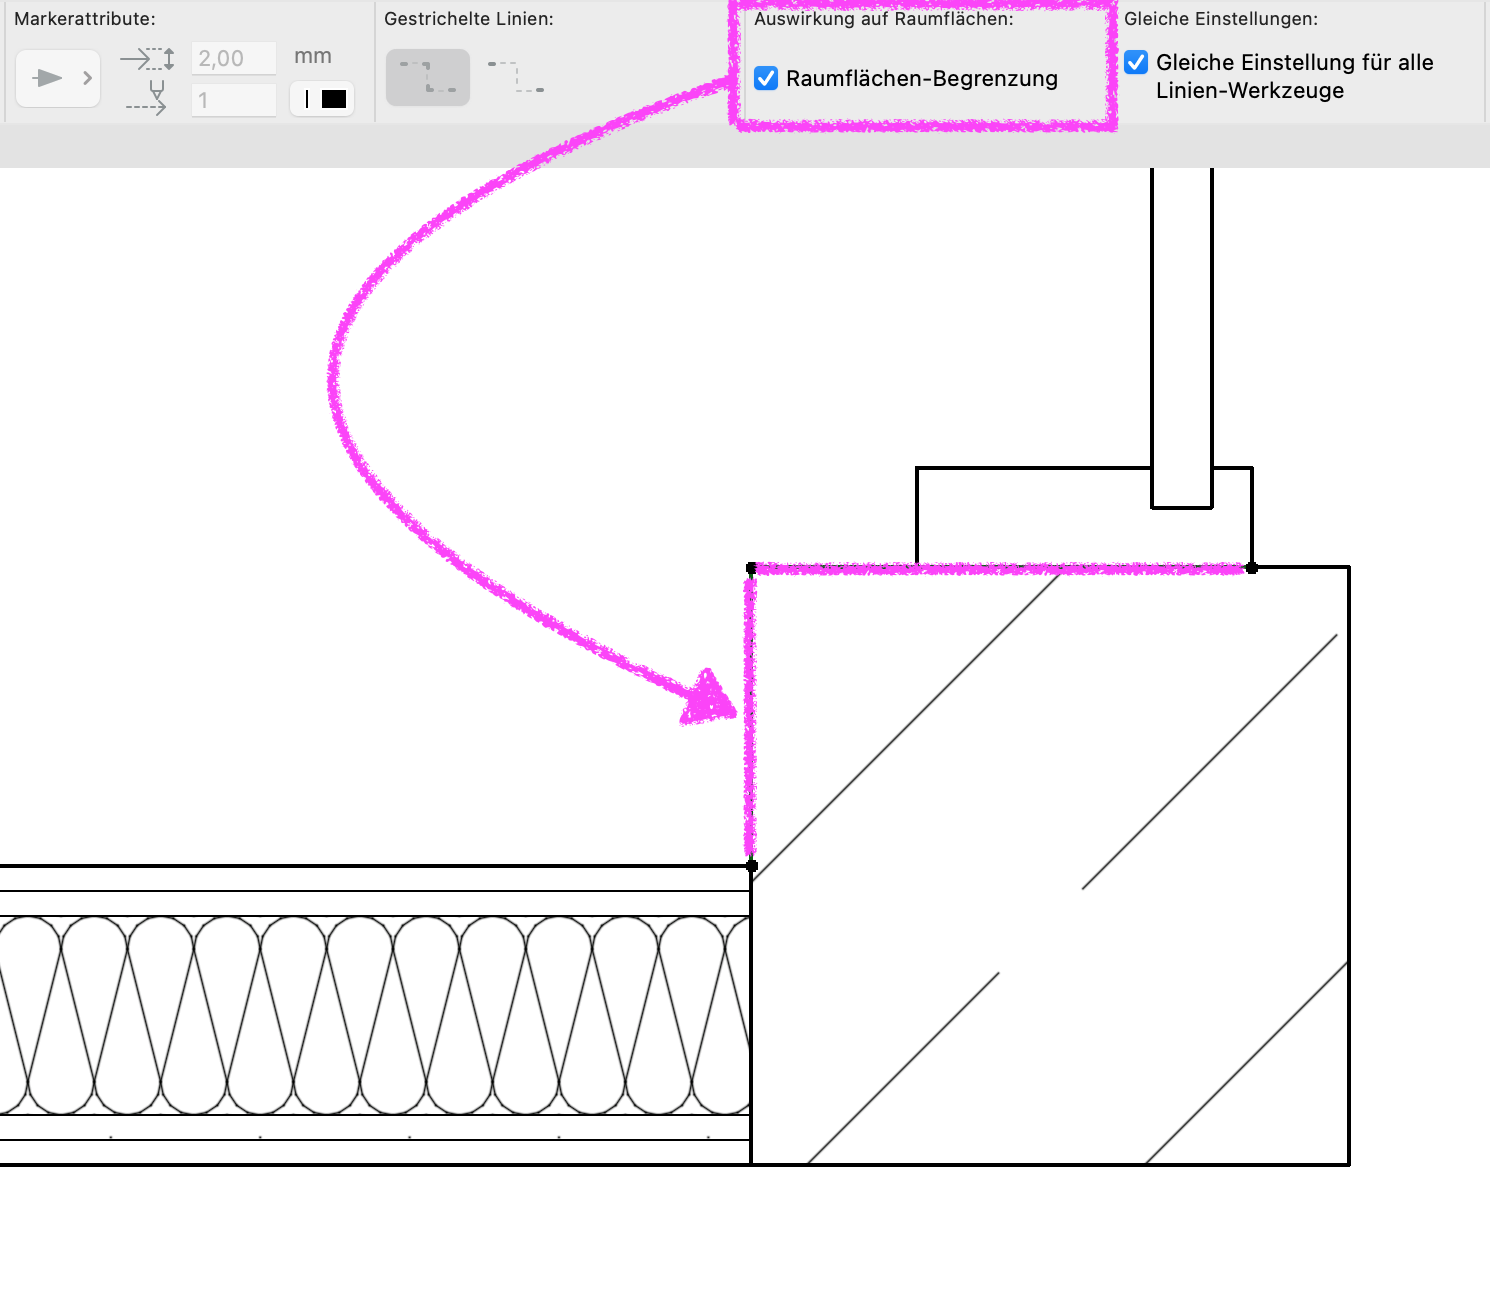Click the marker pen icon beside field 1
This screenshot has width=1490, height=1296.
148,98
